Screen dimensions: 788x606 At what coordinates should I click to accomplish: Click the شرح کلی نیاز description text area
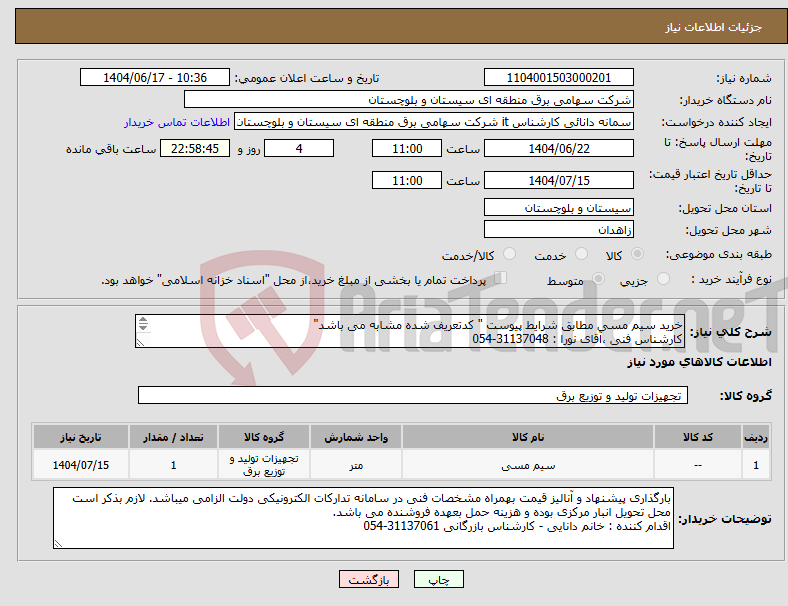(410, 331)
